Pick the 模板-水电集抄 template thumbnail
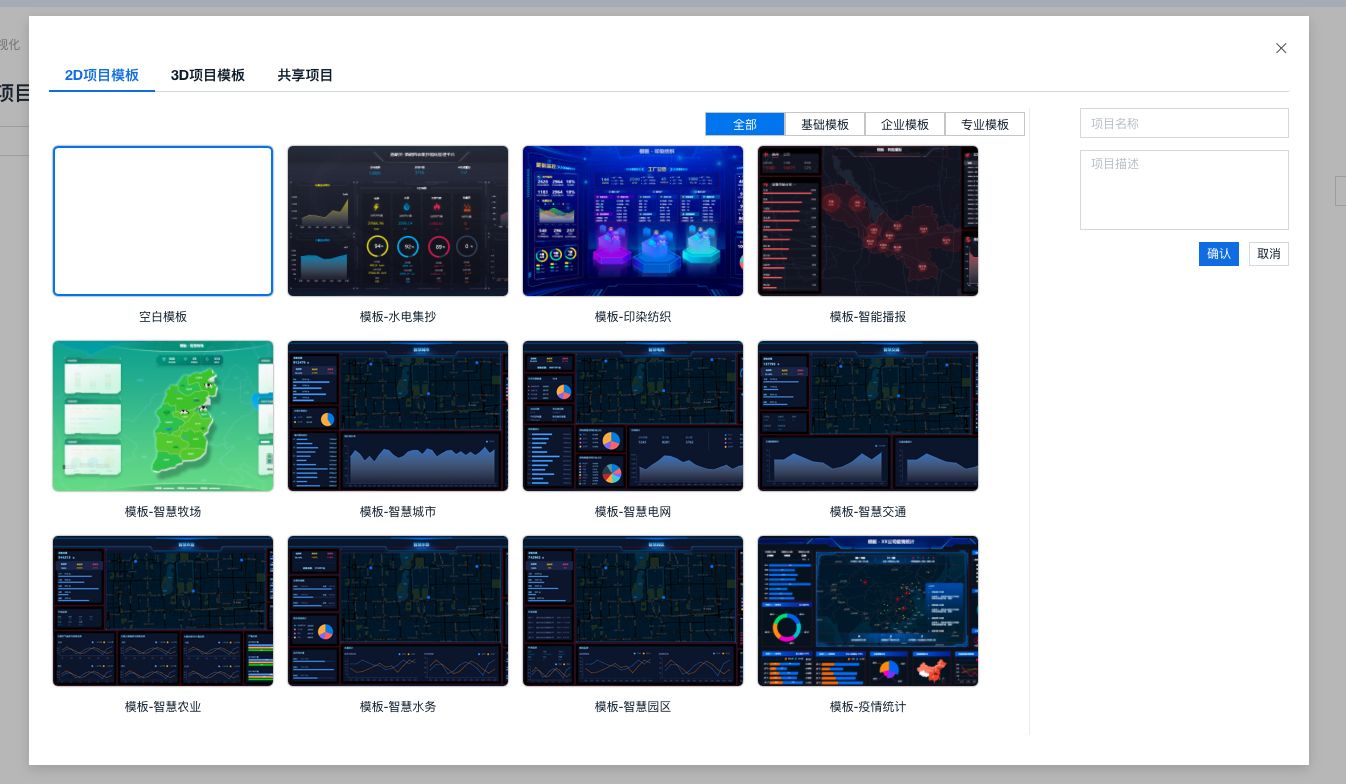The height and width of the screenshot is (784, 1346). (x=398, y=221)
